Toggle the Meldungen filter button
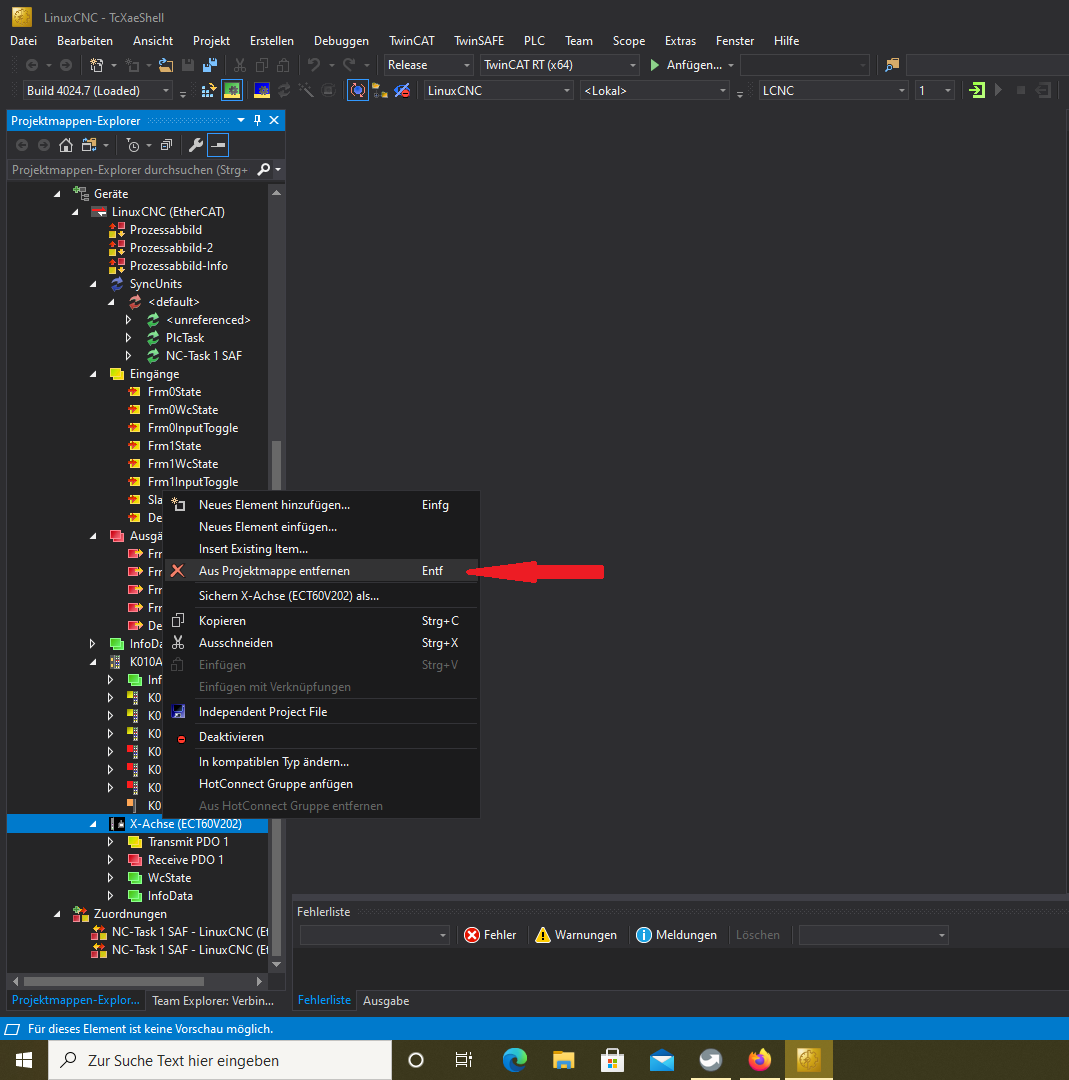This screenshot has height=1080, width=1069. tap(676, 935)
